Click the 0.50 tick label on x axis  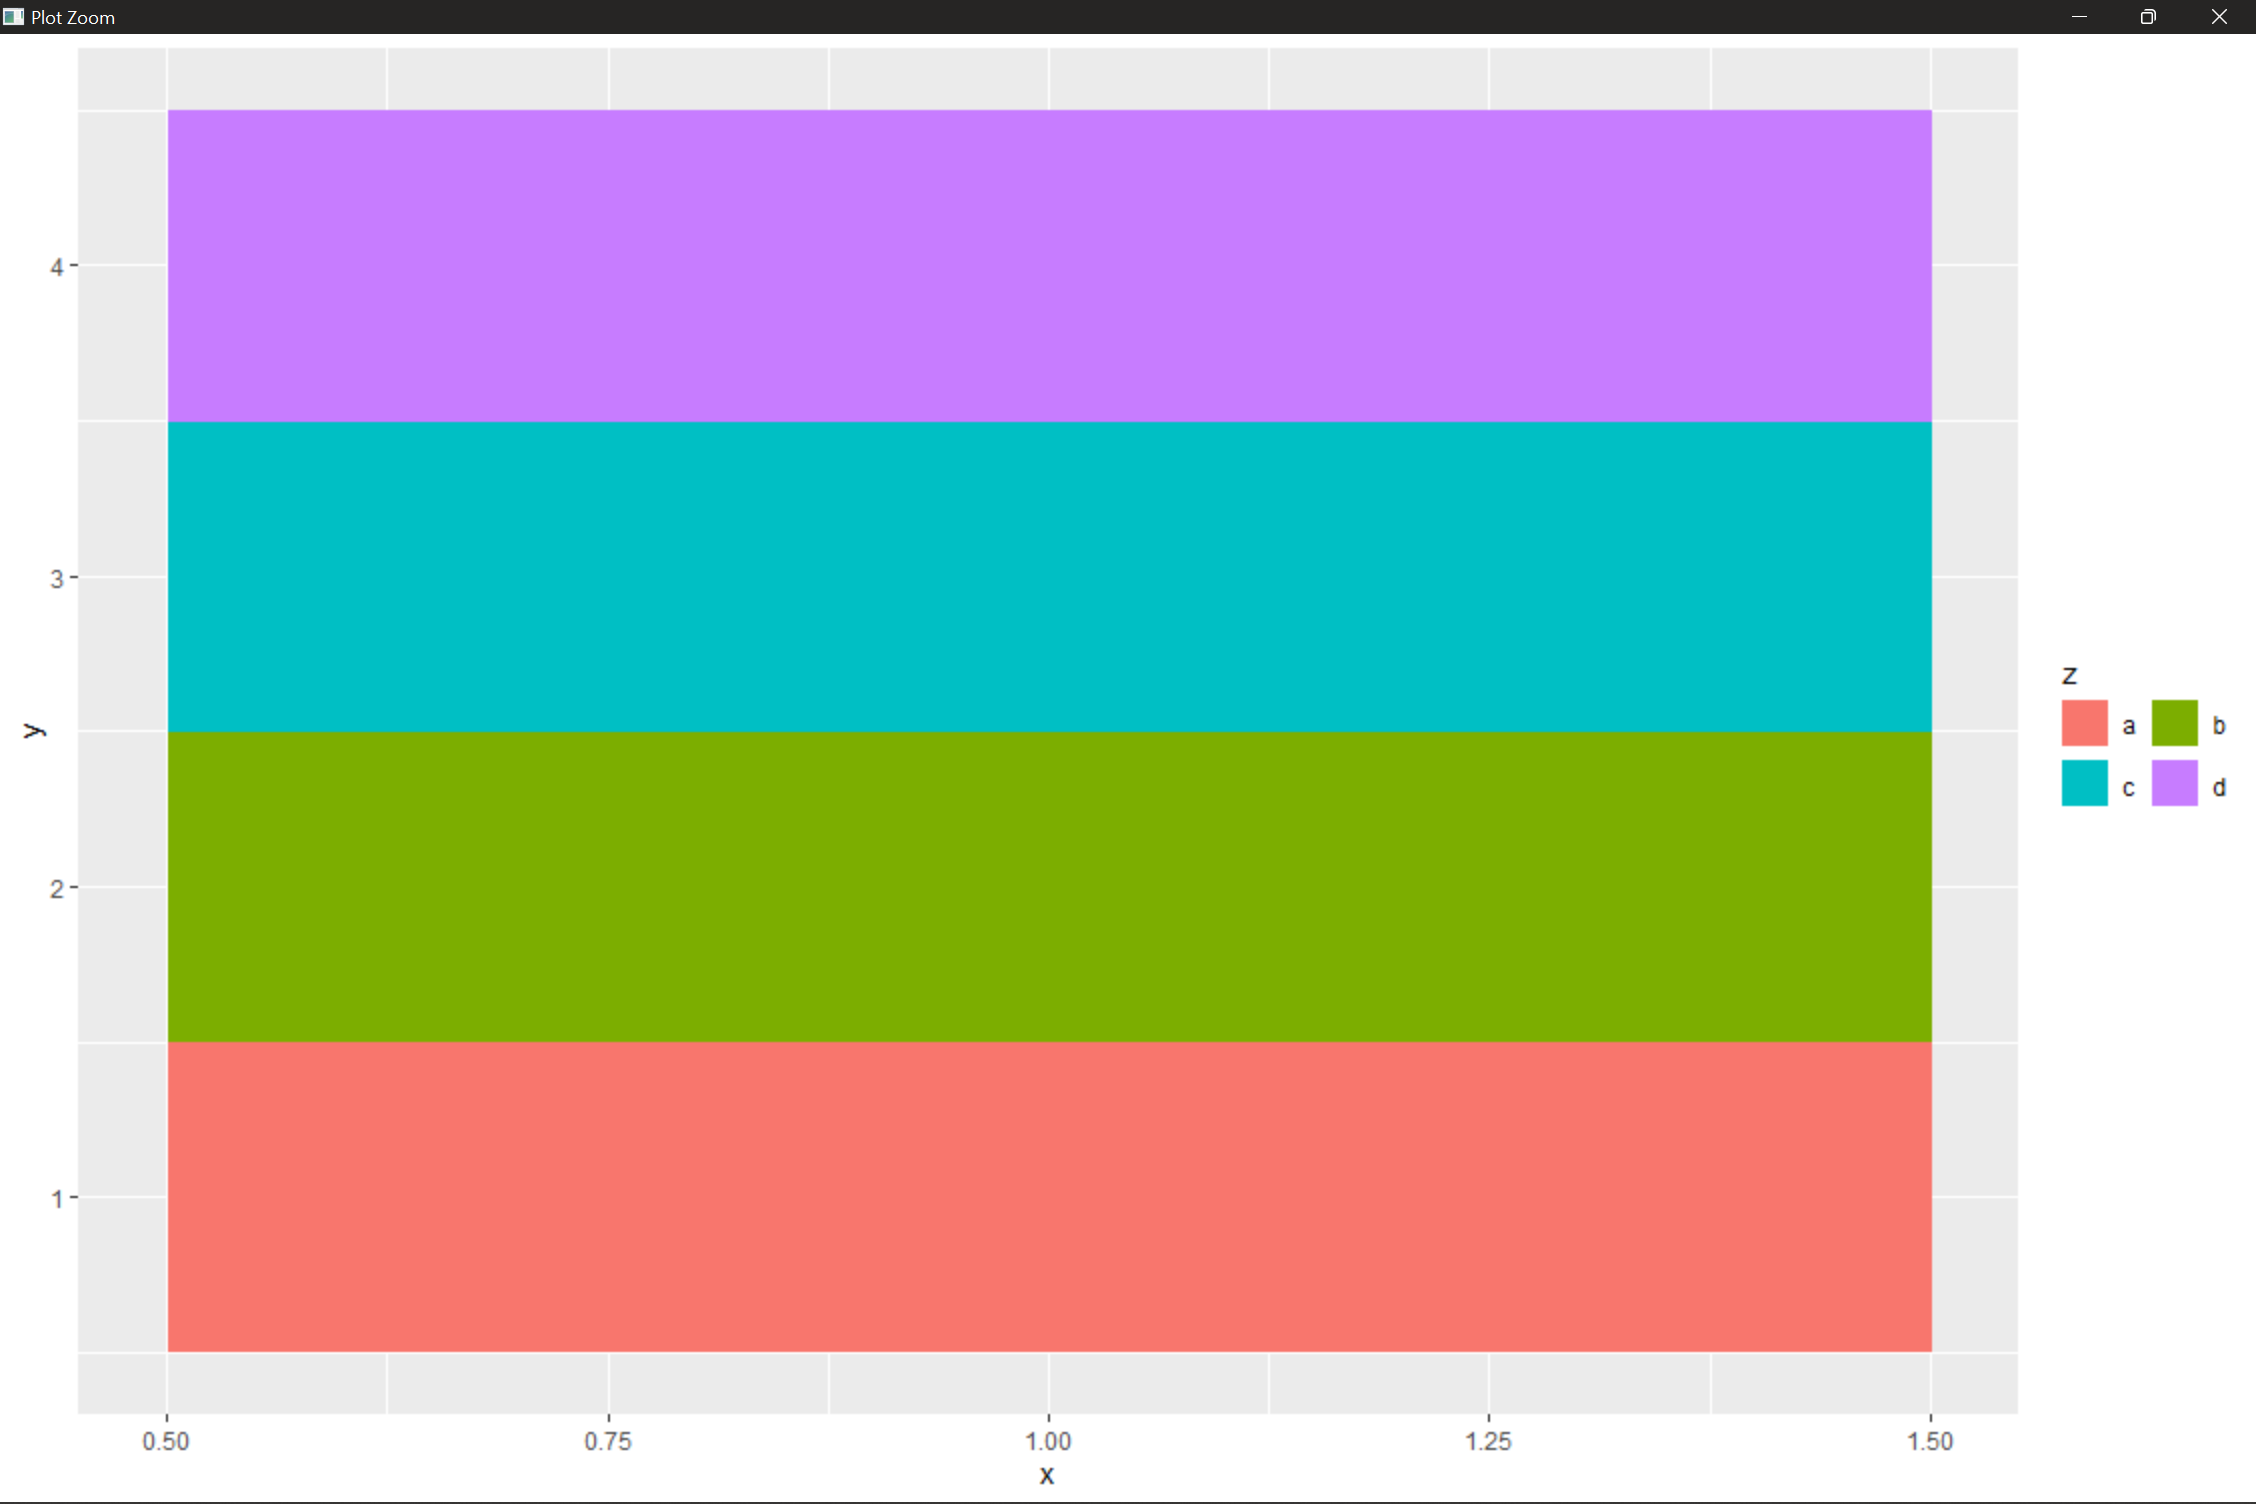click(168, 1440)
